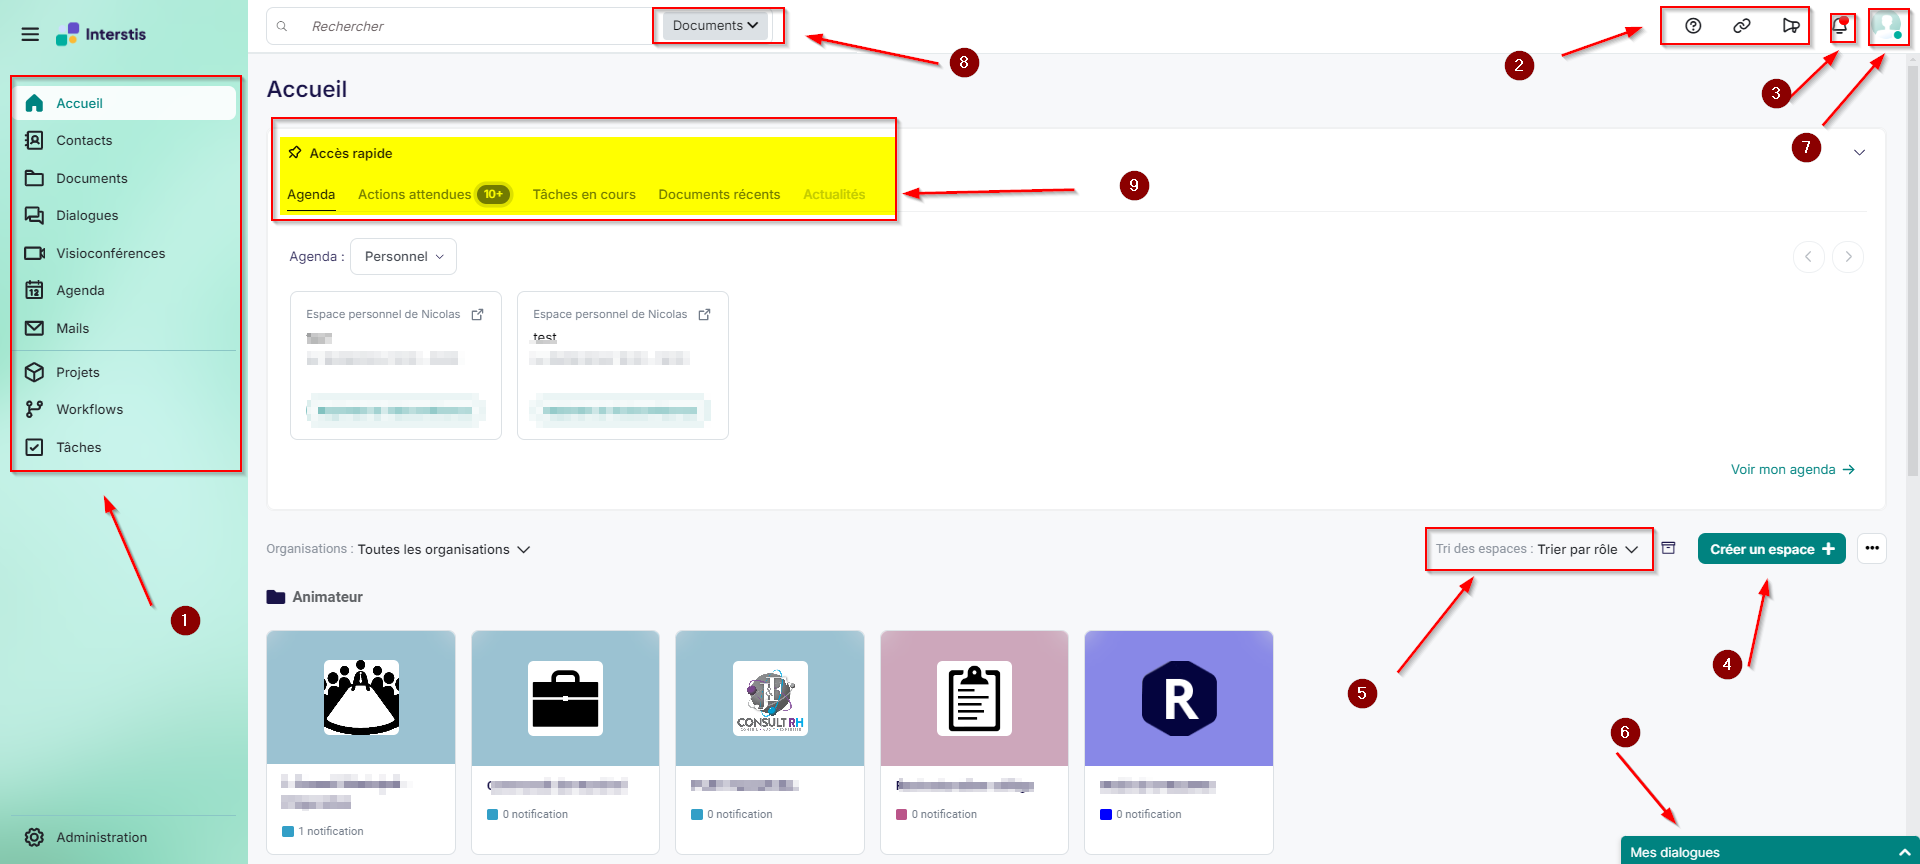
Task: Expand Toutes les organisations filter
Action: [443, 549]
